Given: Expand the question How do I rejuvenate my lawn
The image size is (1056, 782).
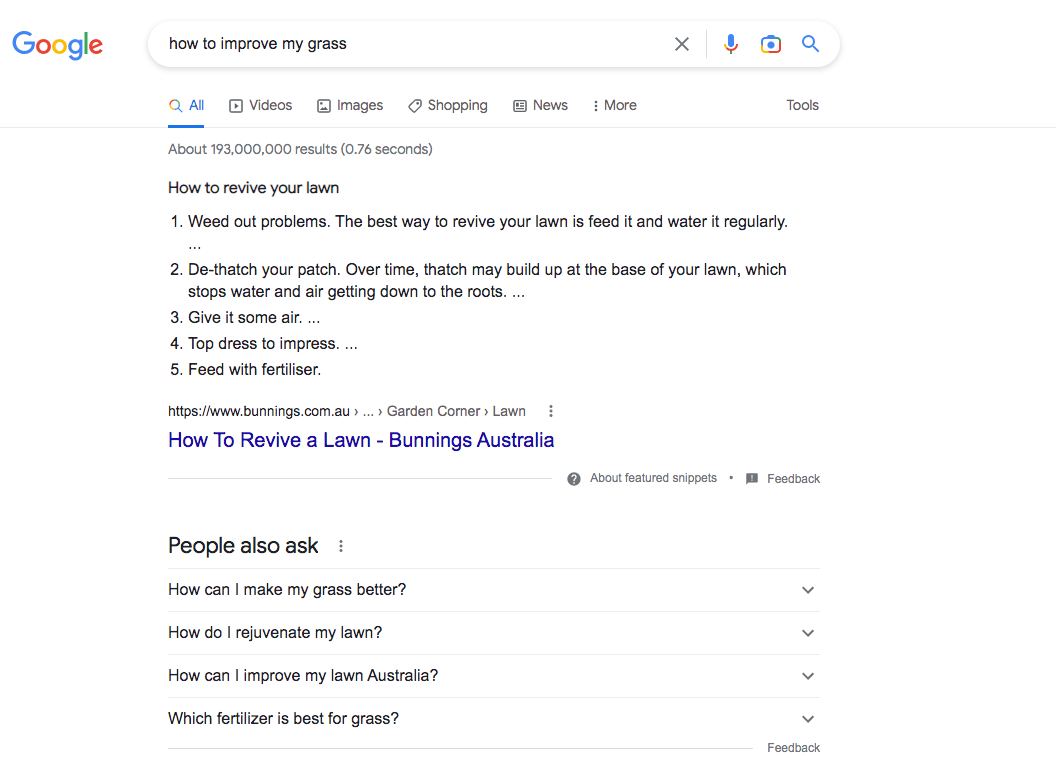Looking at the screenshot, I should tap(807, 633).
